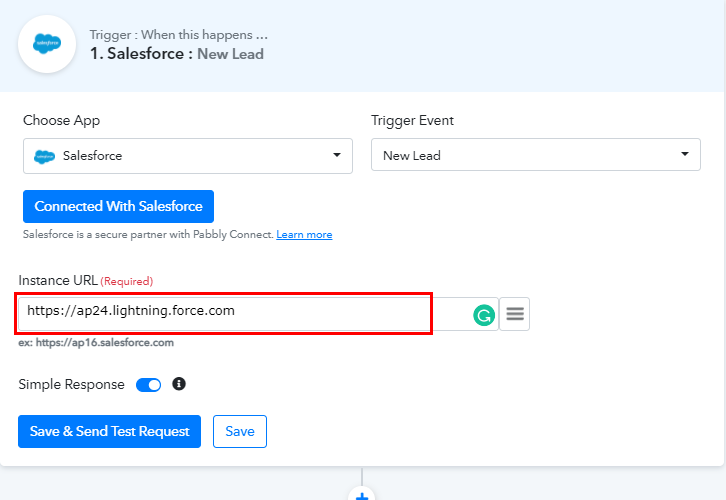
Task: Click the example URL hint text
Action: pos(96,343)
